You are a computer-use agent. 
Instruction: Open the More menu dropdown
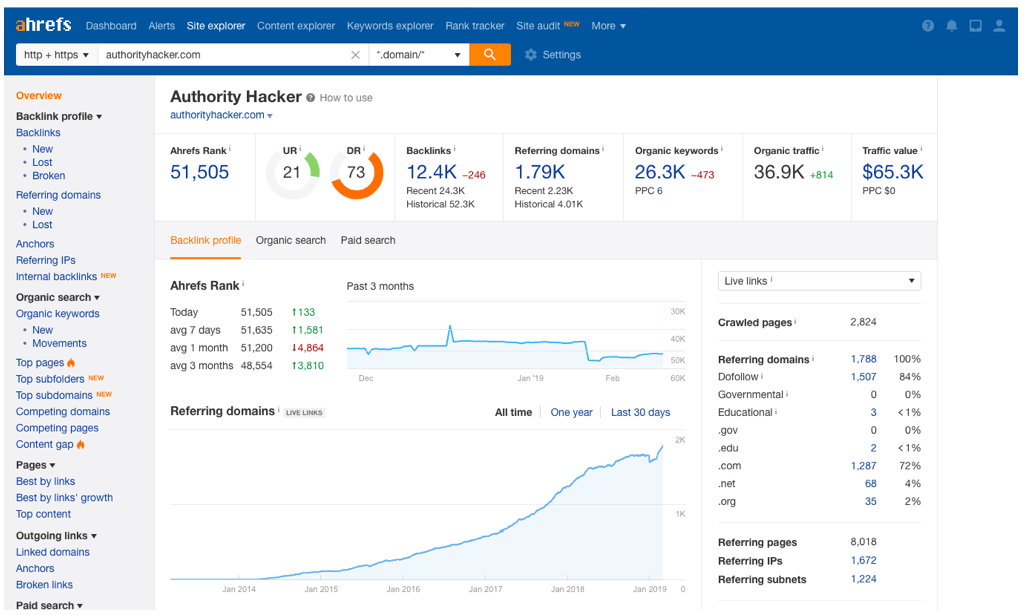point(609,26)
